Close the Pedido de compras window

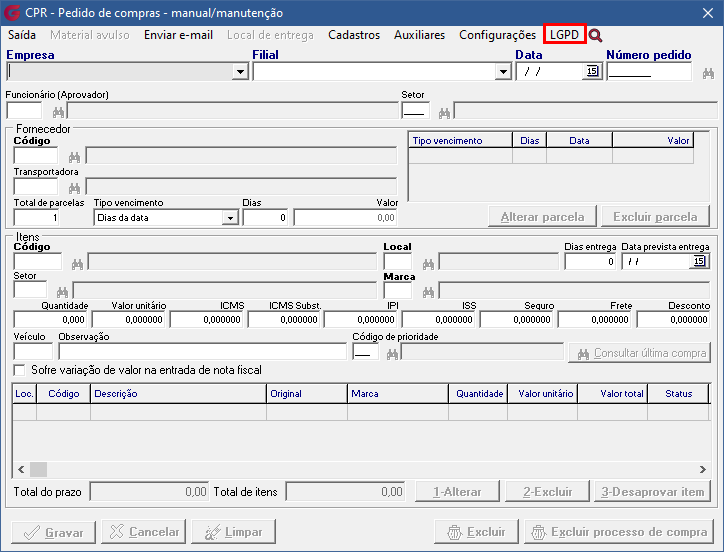(708, 13)
